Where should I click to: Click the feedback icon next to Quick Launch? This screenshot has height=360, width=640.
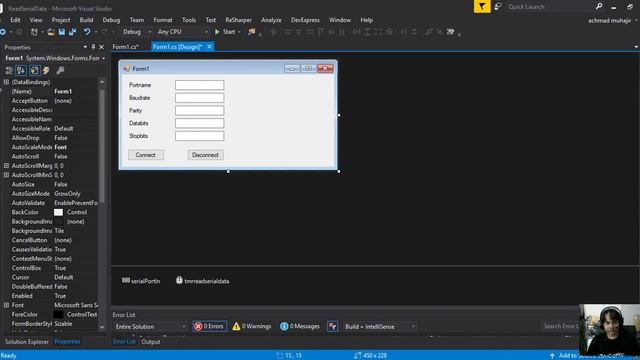[498, 7]
